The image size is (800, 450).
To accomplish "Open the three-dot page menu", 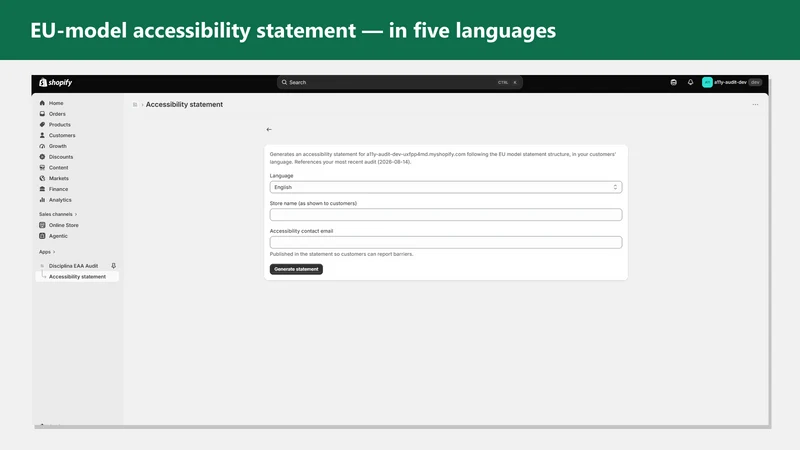I will click(x=755, y=105).
